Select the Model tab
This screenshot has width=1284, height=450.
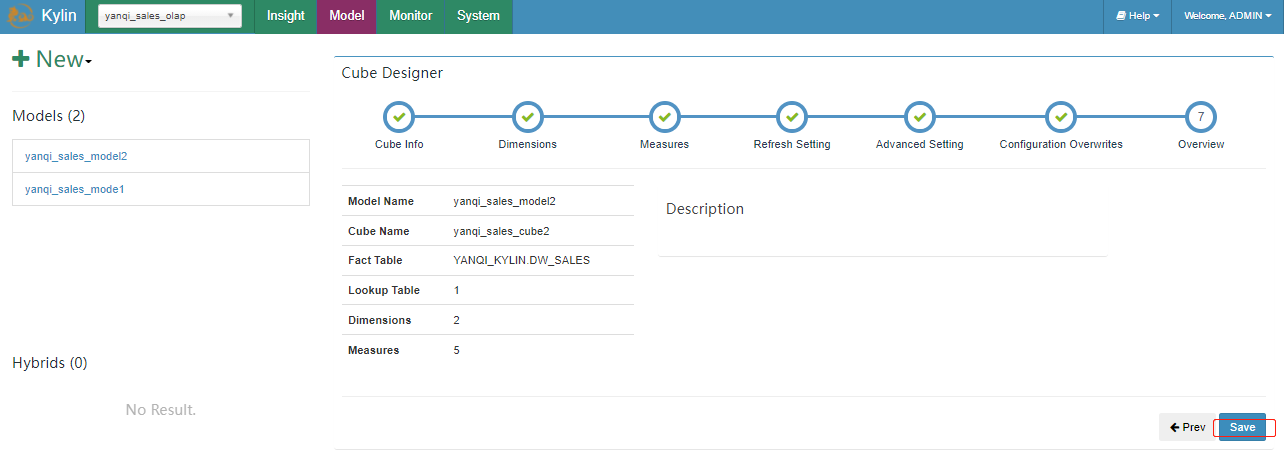click(x=347, y=16)
